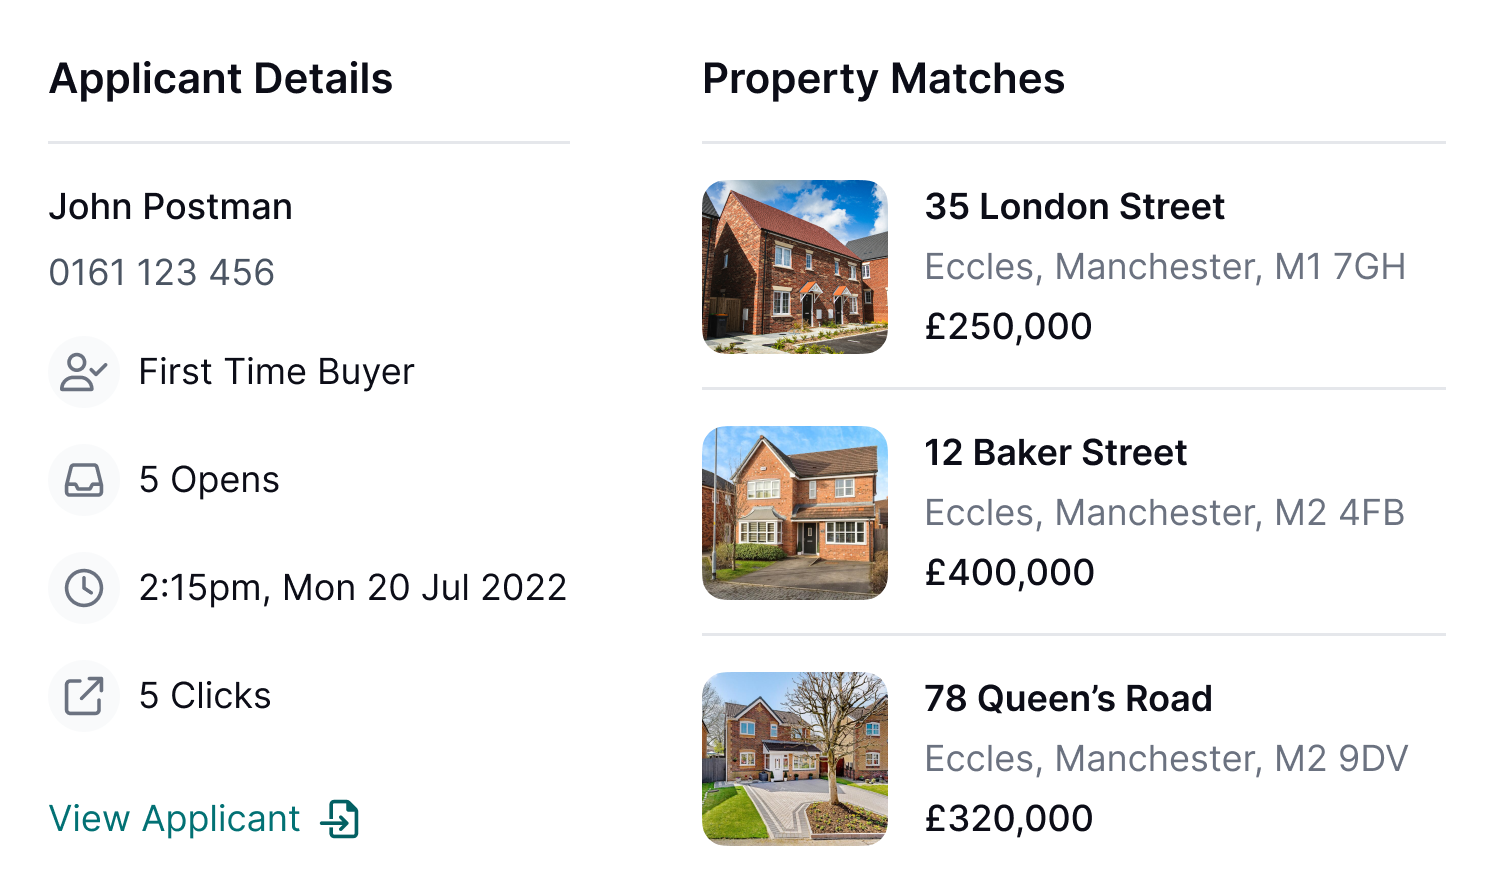
Task: Click the 78 Queen's Road house photo
Action: [795, 758]
